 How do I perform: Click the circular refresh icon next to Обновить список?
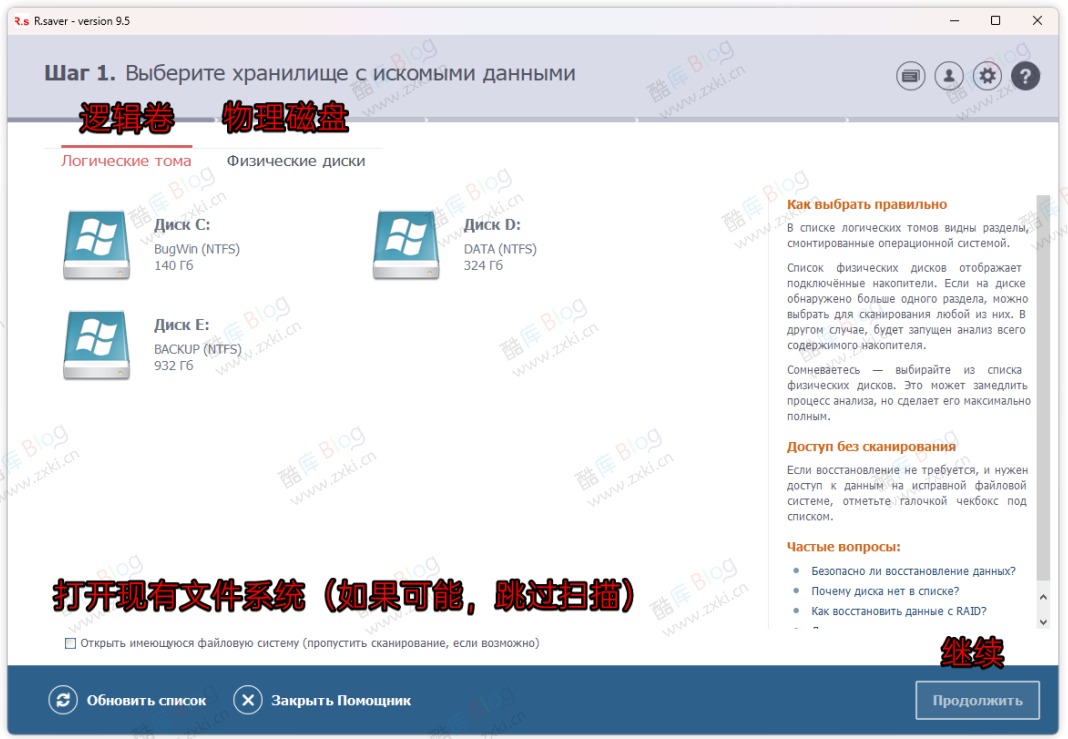coord(62,700)
